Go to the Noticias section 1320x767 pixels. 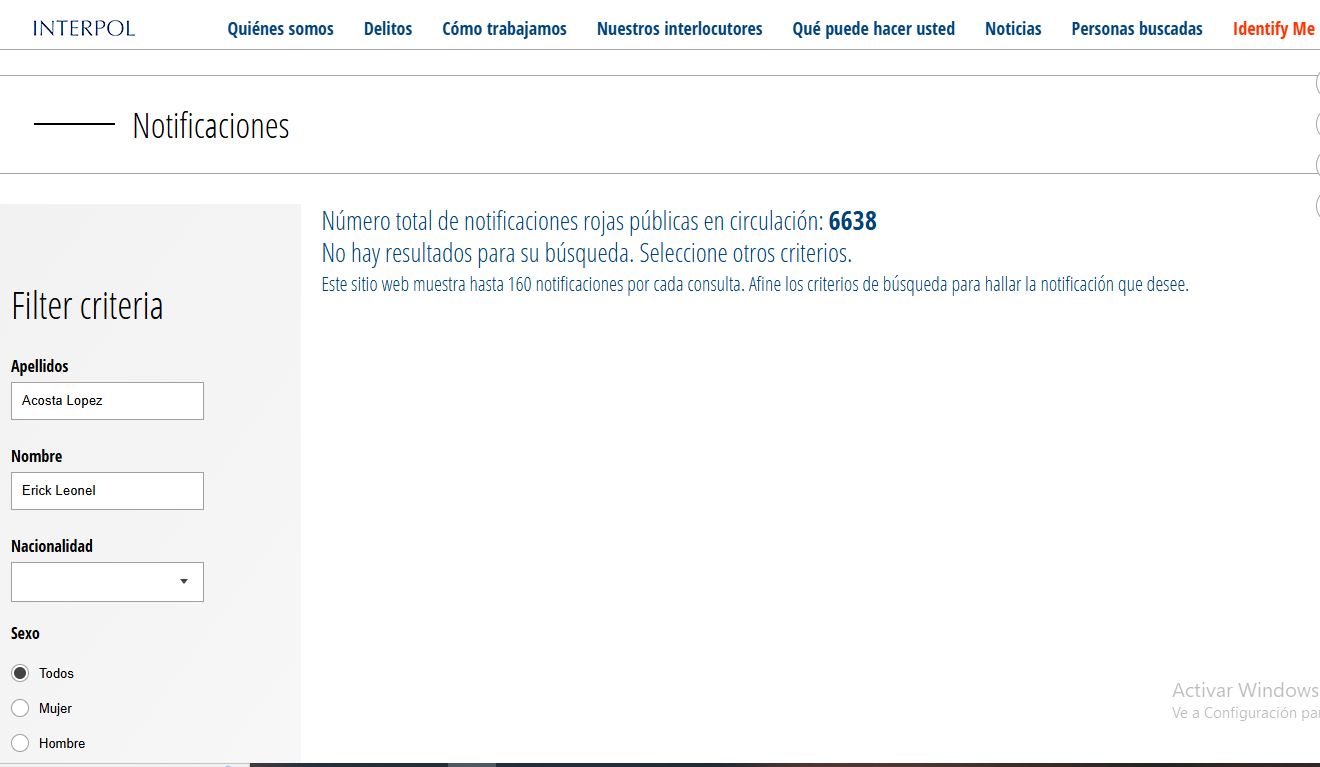1013,29
